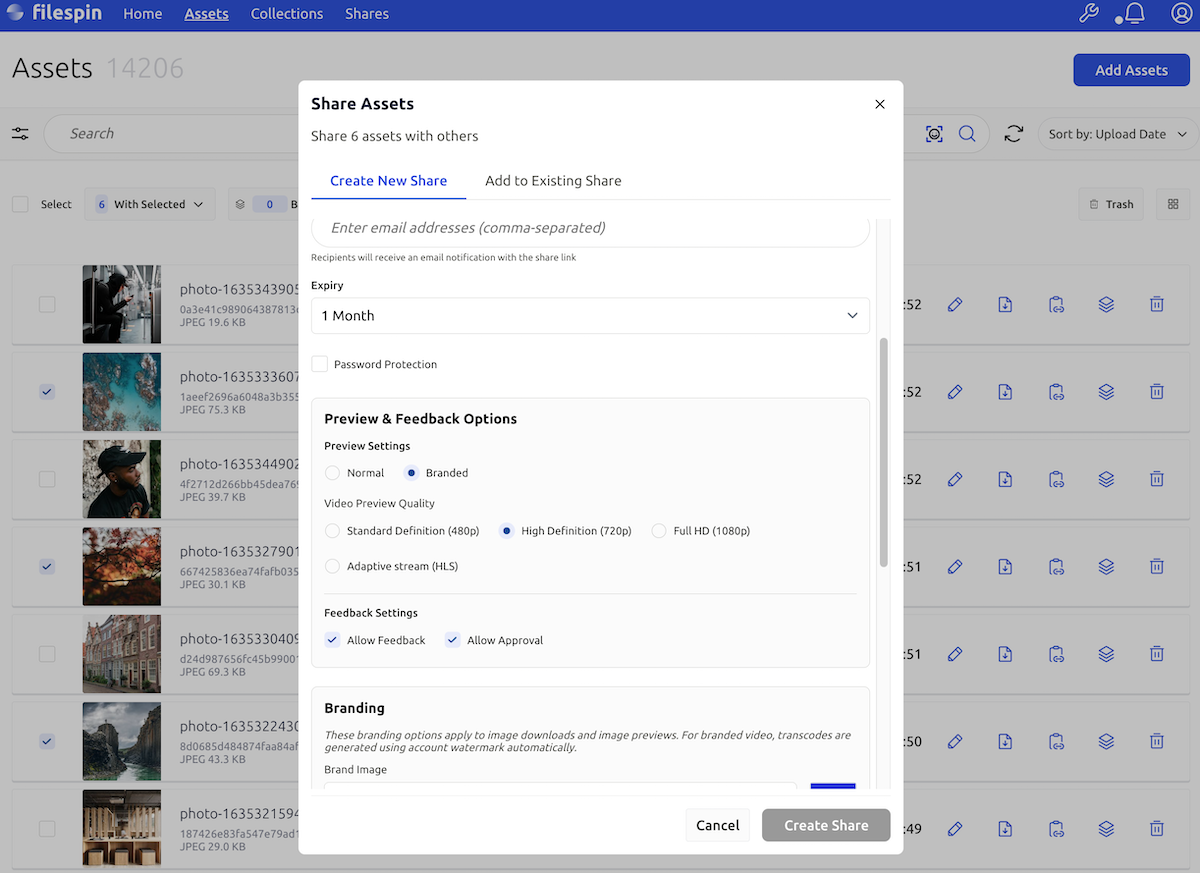Open the user account profile icon
Image resolution: width=1200 pixels, height=873 pixels.
coord(1181,14)
